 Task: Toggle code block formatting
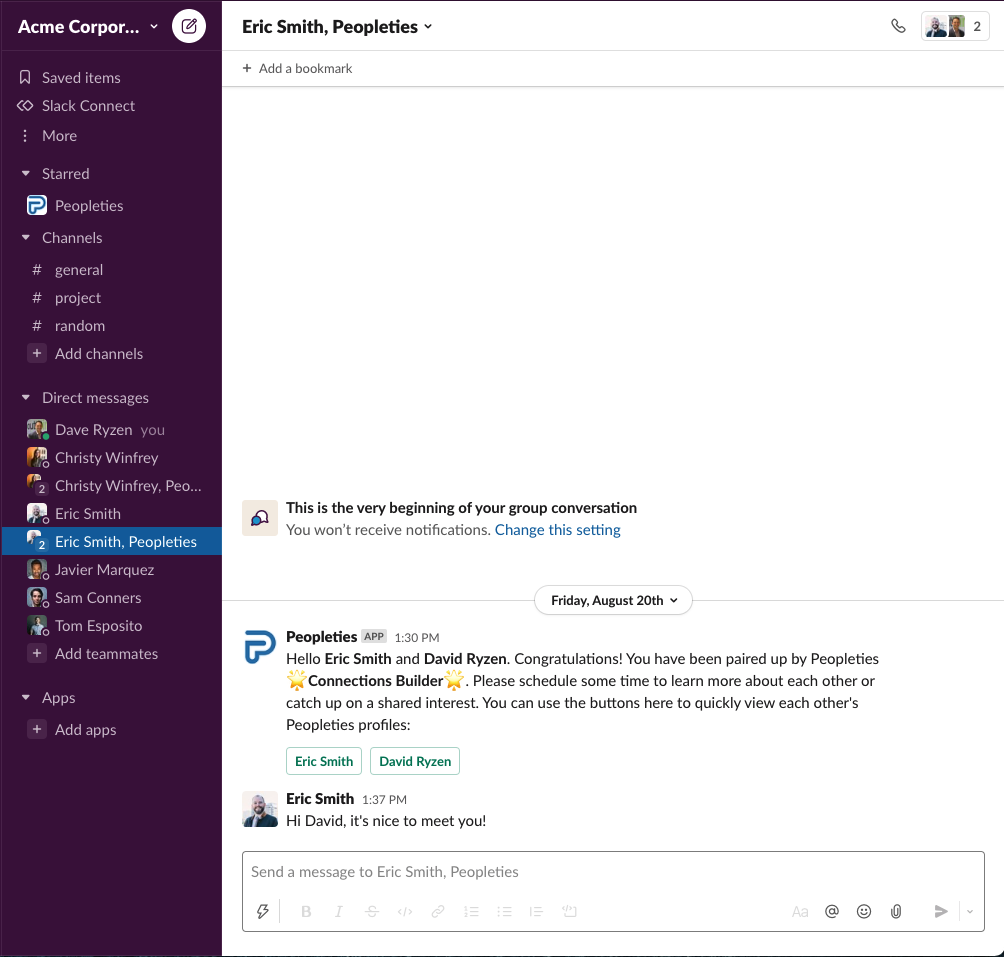click(x=569, y=912)
